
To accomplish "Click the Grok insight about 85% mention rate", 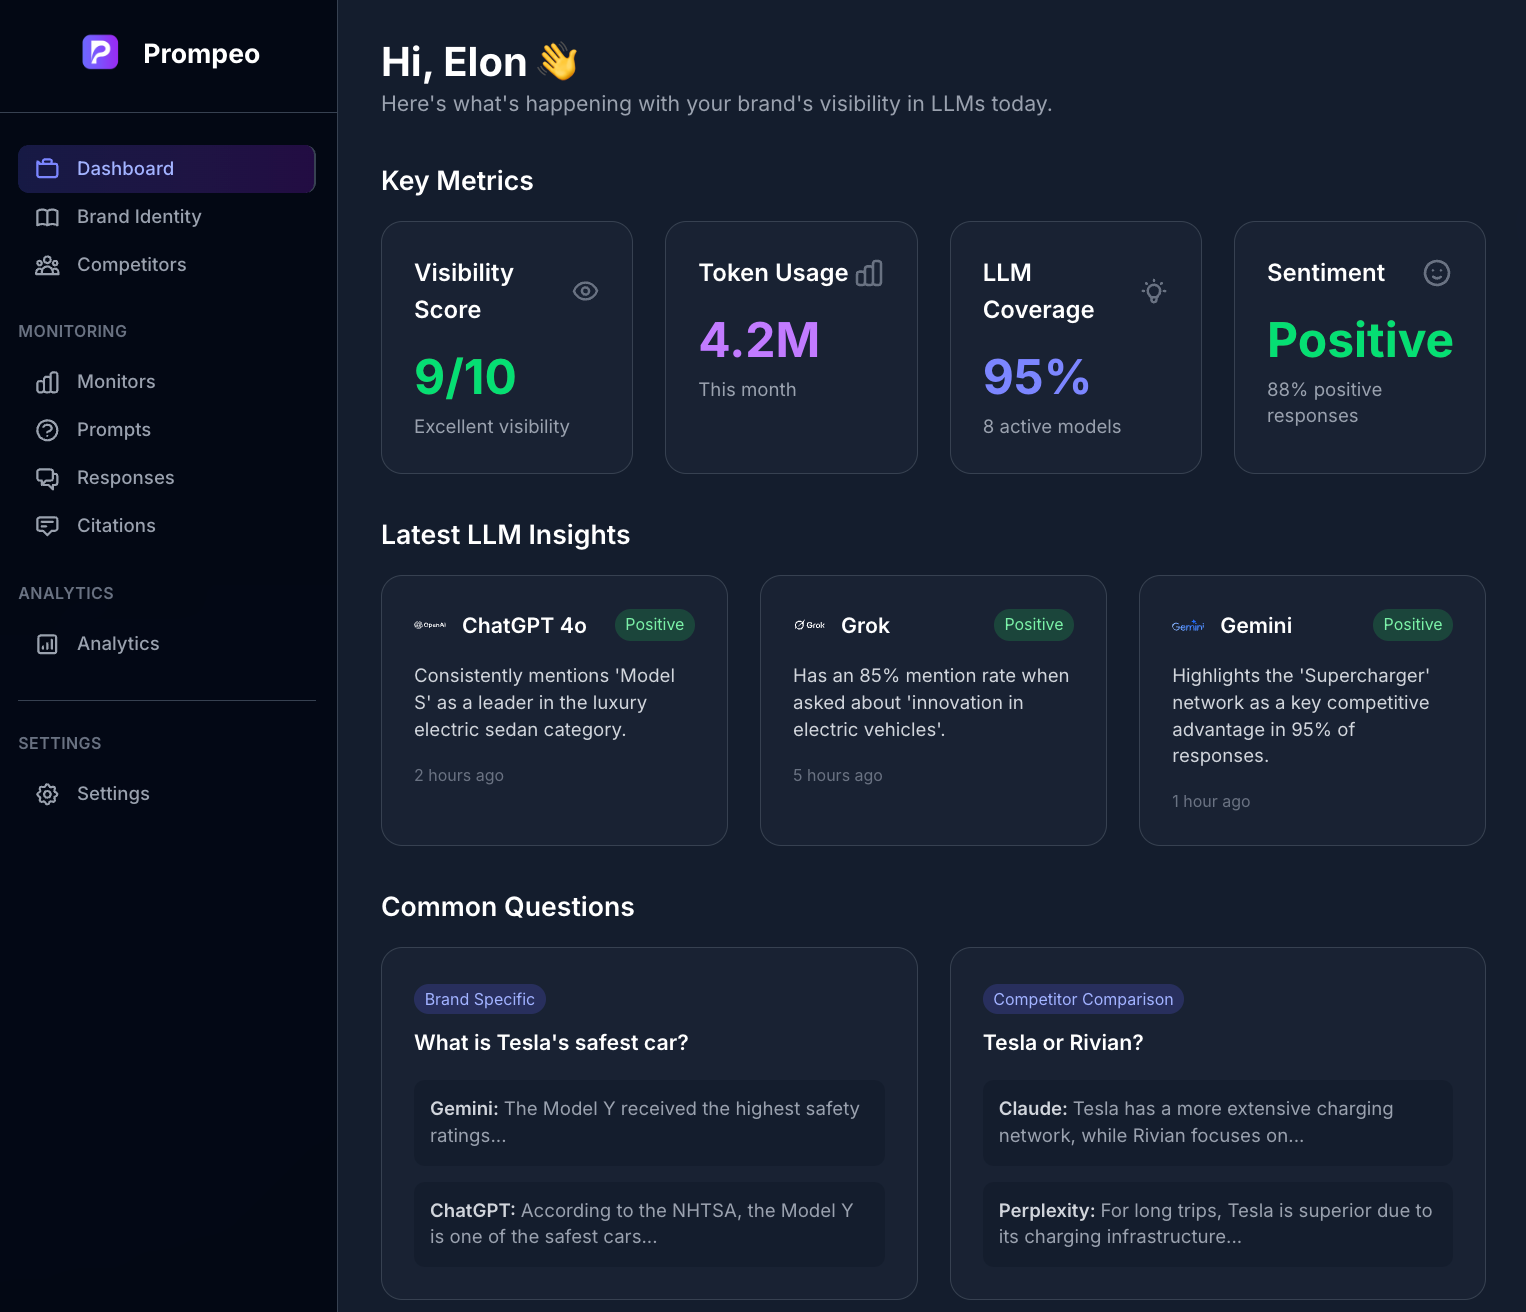I will pyautogui.click(x=931, y=703).
